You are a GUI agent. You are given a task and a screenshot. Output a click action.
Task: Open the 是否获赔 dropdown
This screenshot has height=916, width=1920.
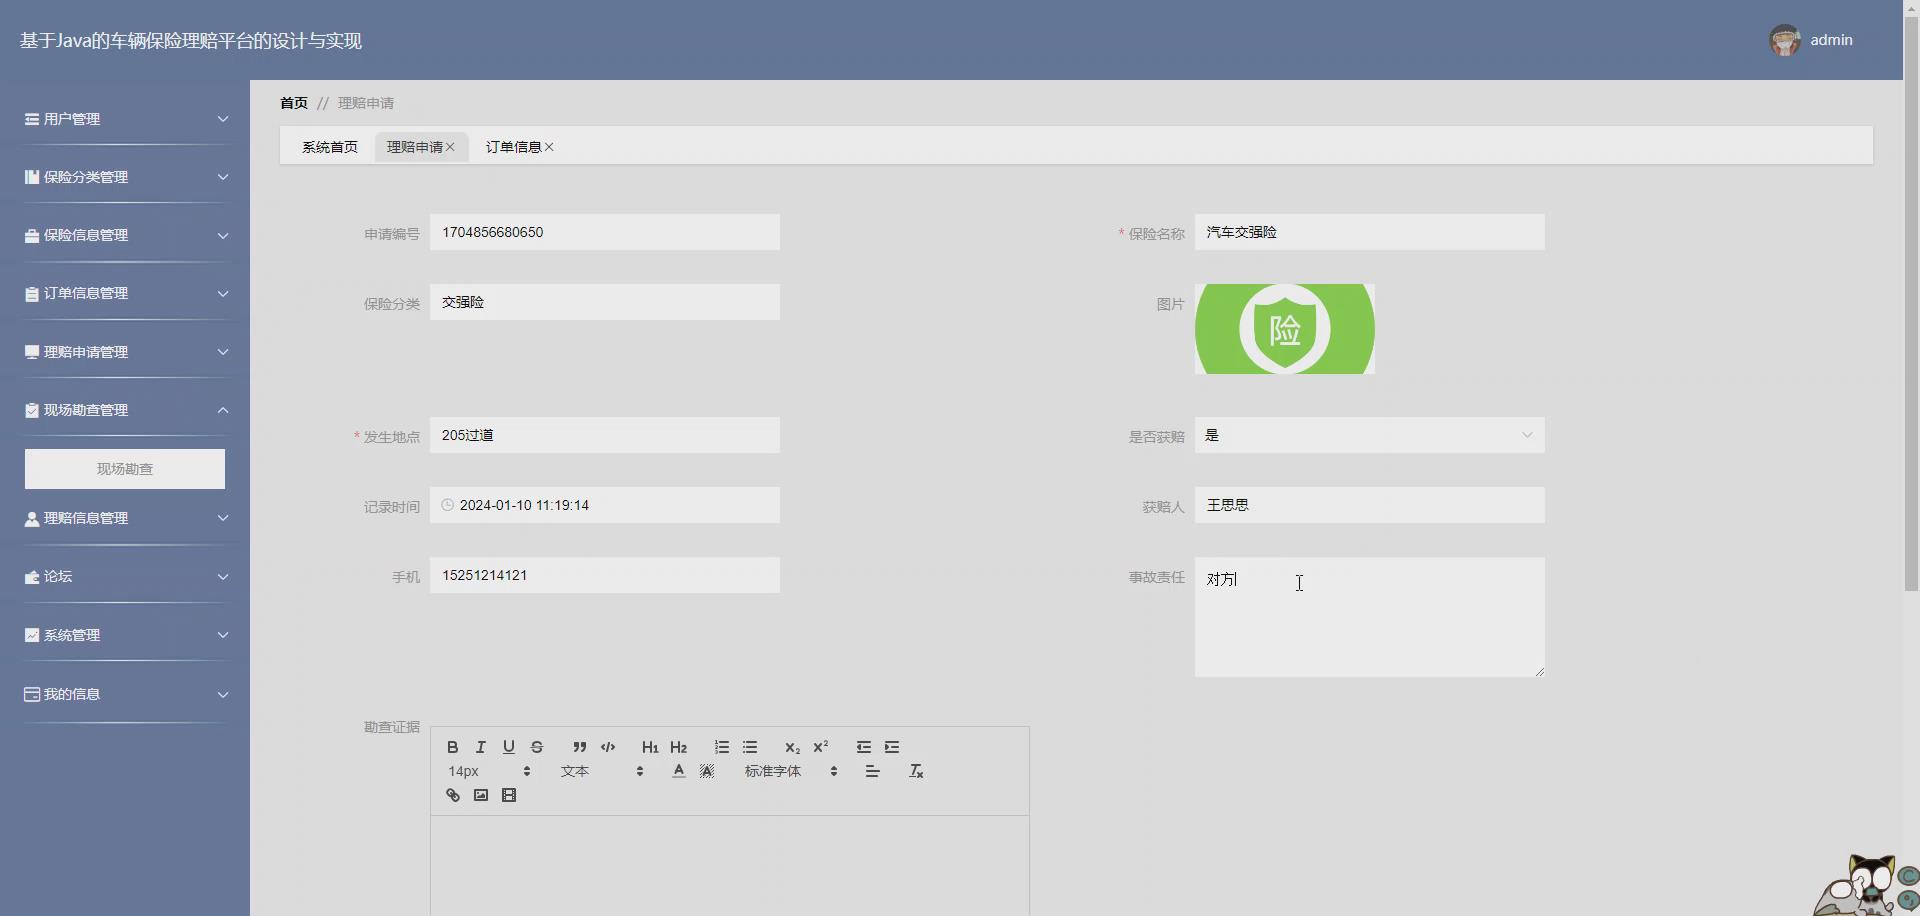[1369, 435]
